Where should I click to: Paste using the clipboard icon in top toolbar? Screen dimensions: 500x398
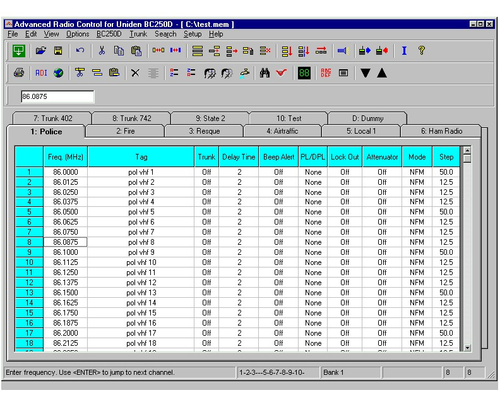point(136,51)
